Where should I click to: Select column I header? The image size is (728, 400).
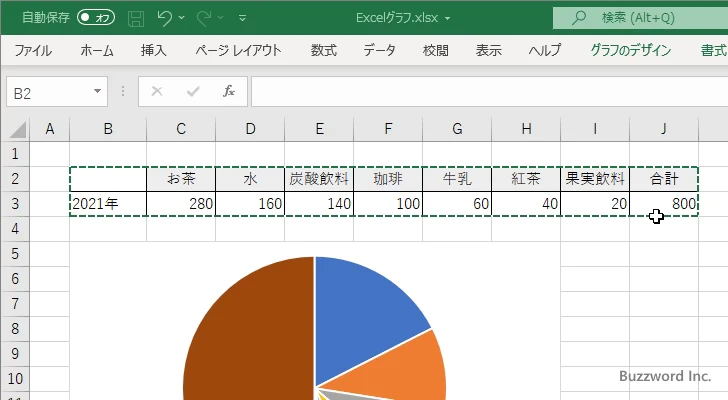coord(595,129)
